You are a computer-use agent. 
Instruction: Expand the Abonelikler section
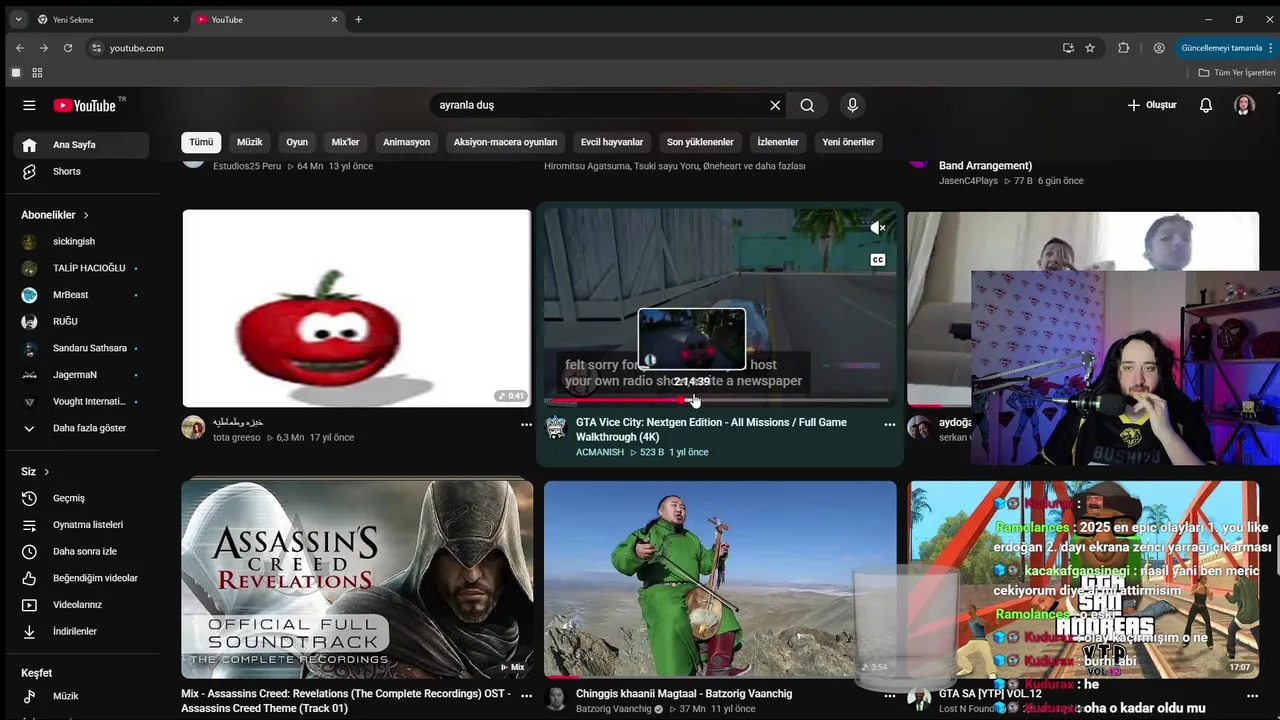55,215
